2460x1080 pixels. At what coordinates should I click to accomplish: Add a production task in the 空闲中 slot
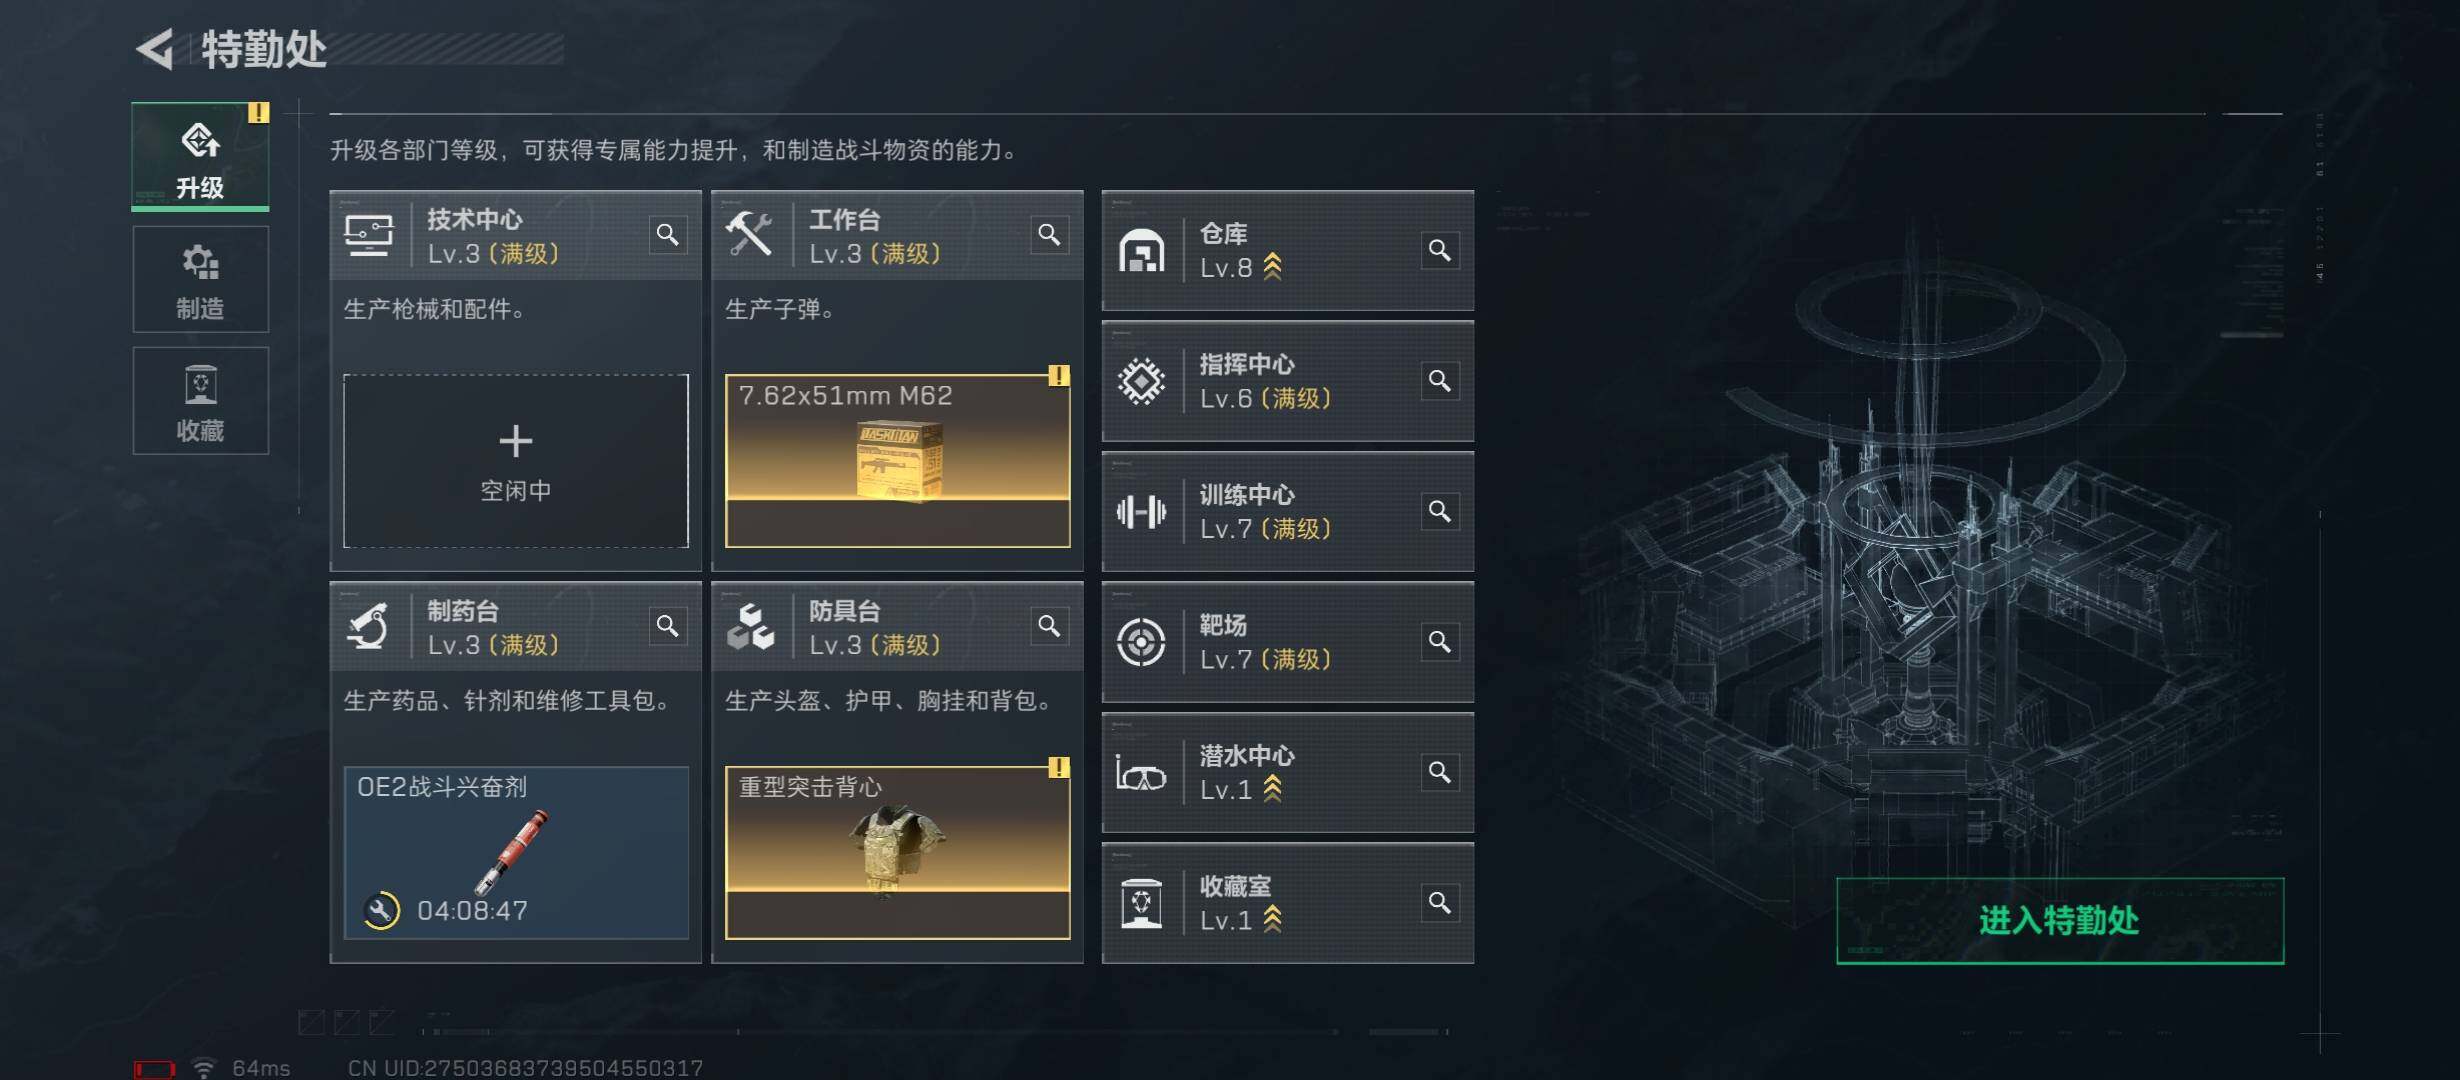516,461
